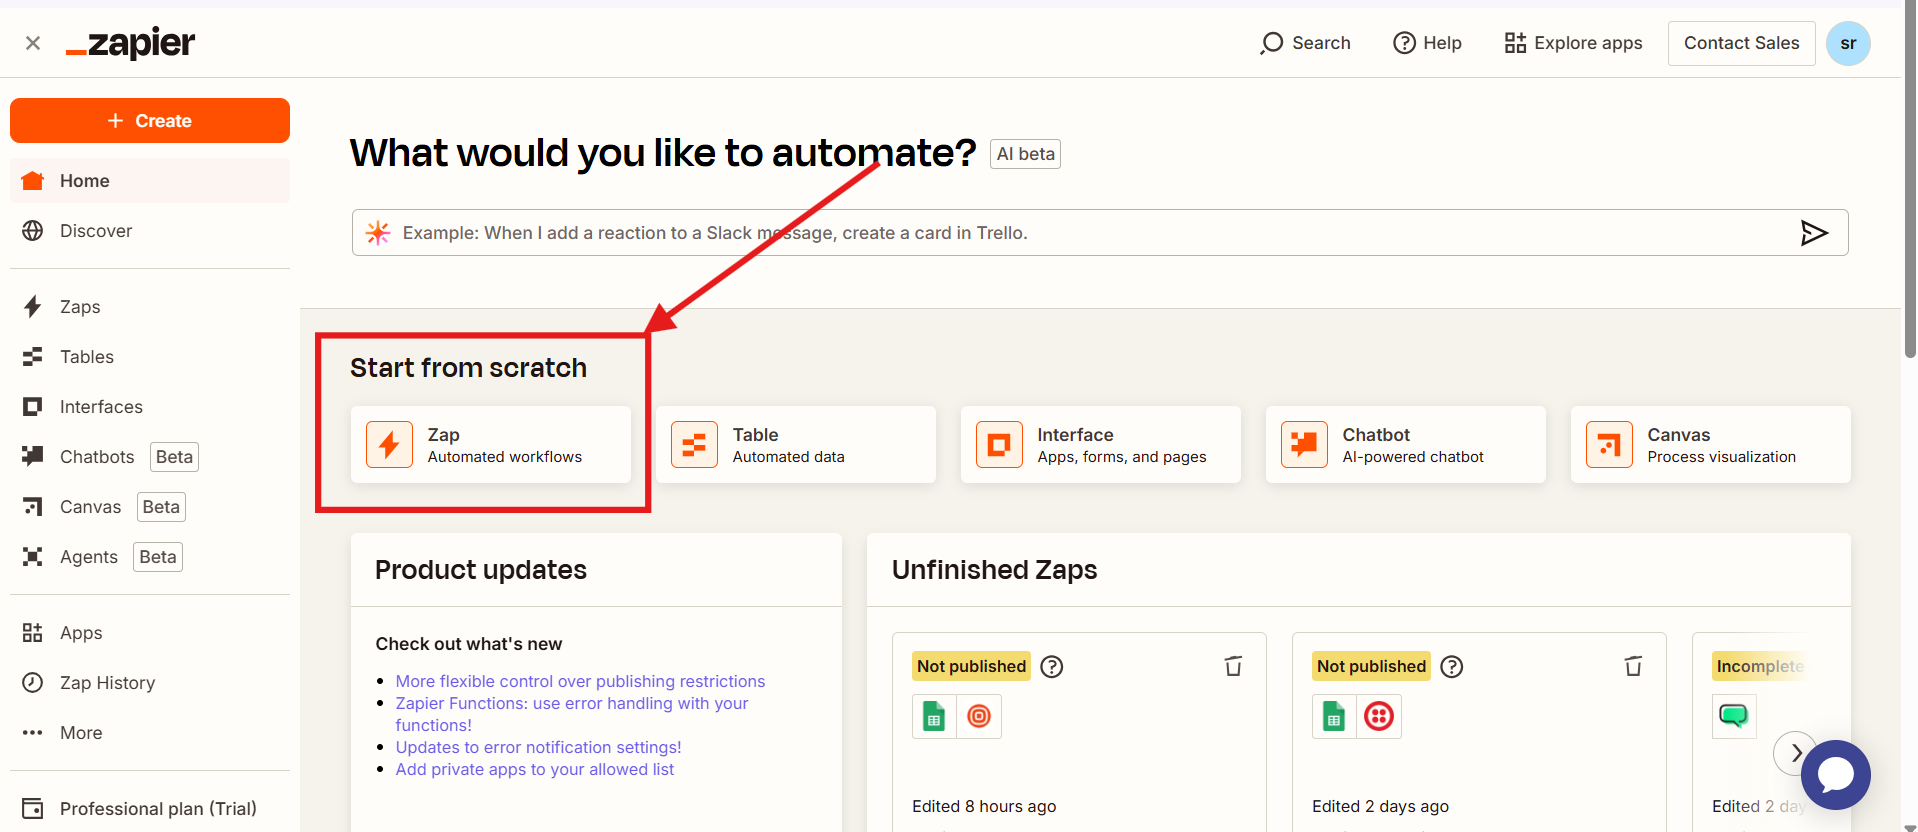Click Google Sheets icon on Zap edited 2 days ago
Image resolution: width=1918 pixels, height=832 pixels.
click(1334, 717)
